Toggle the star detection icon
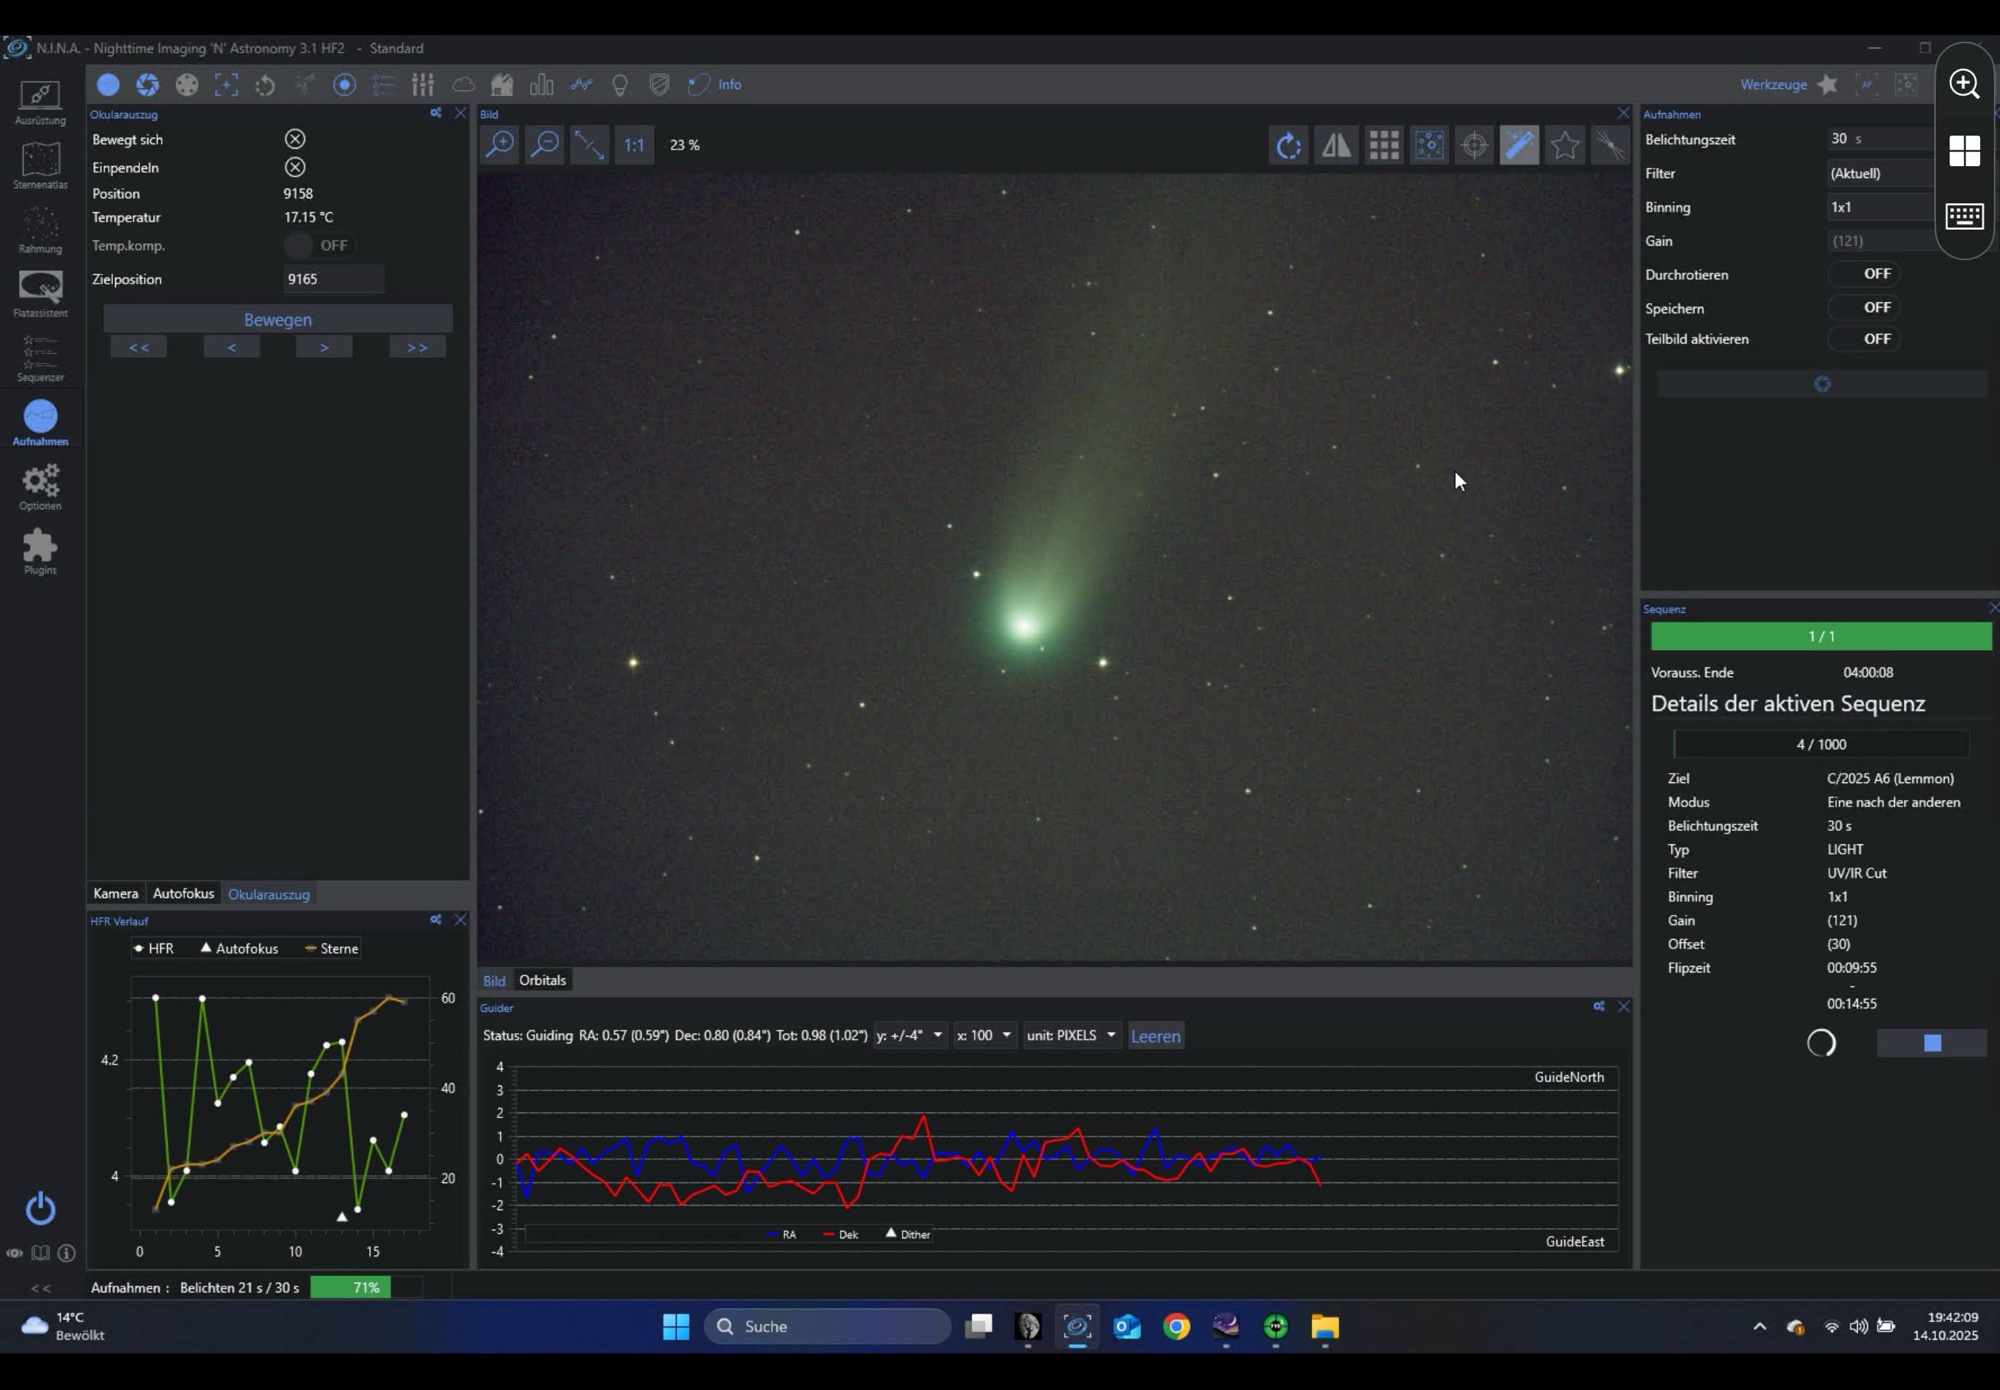This screenshot has height=1390, width=2000. click(1565, 145)
